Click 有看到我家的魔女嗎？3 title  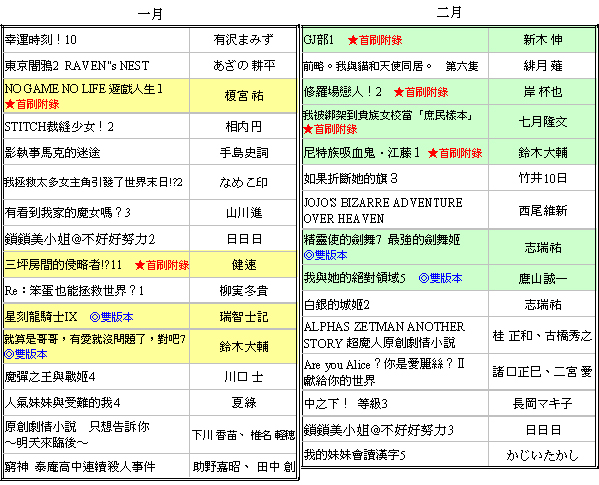click(68, 212)
